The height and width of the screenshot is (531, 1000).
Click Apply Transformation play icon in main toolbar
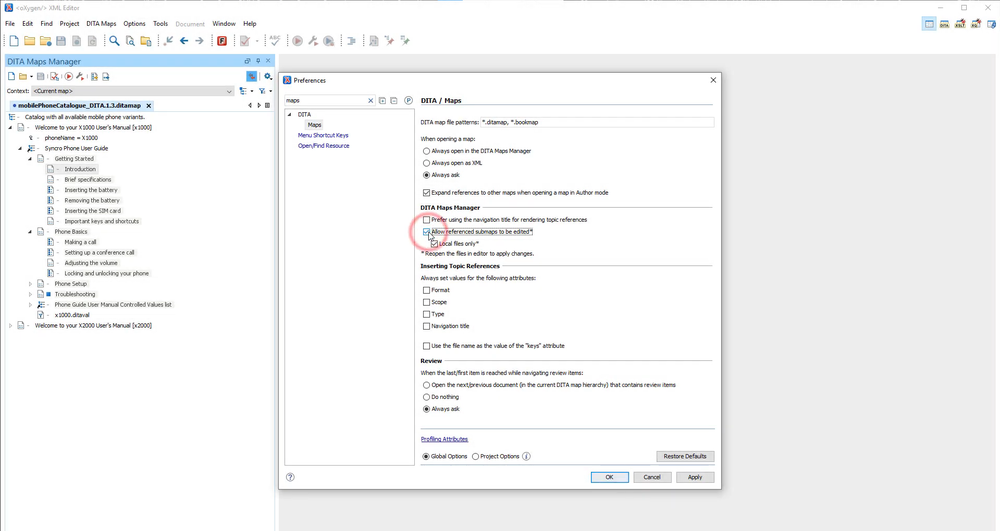click(297, 41)
